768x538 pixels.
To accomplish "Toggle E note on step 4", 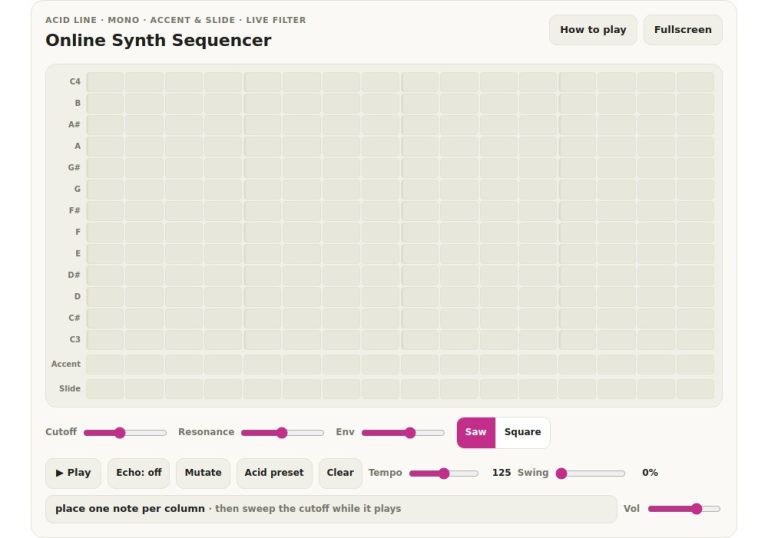I will 223,254.
